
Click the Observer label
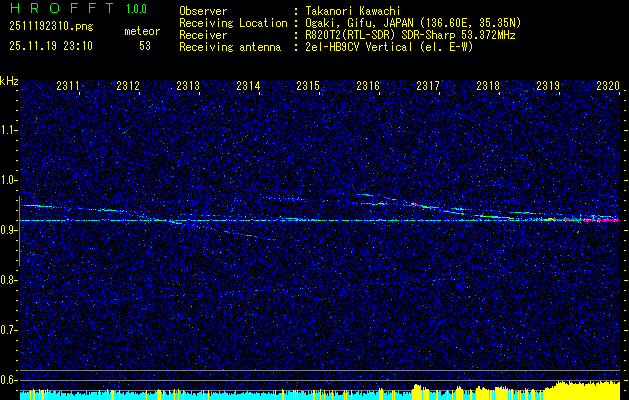pos(203,11)
